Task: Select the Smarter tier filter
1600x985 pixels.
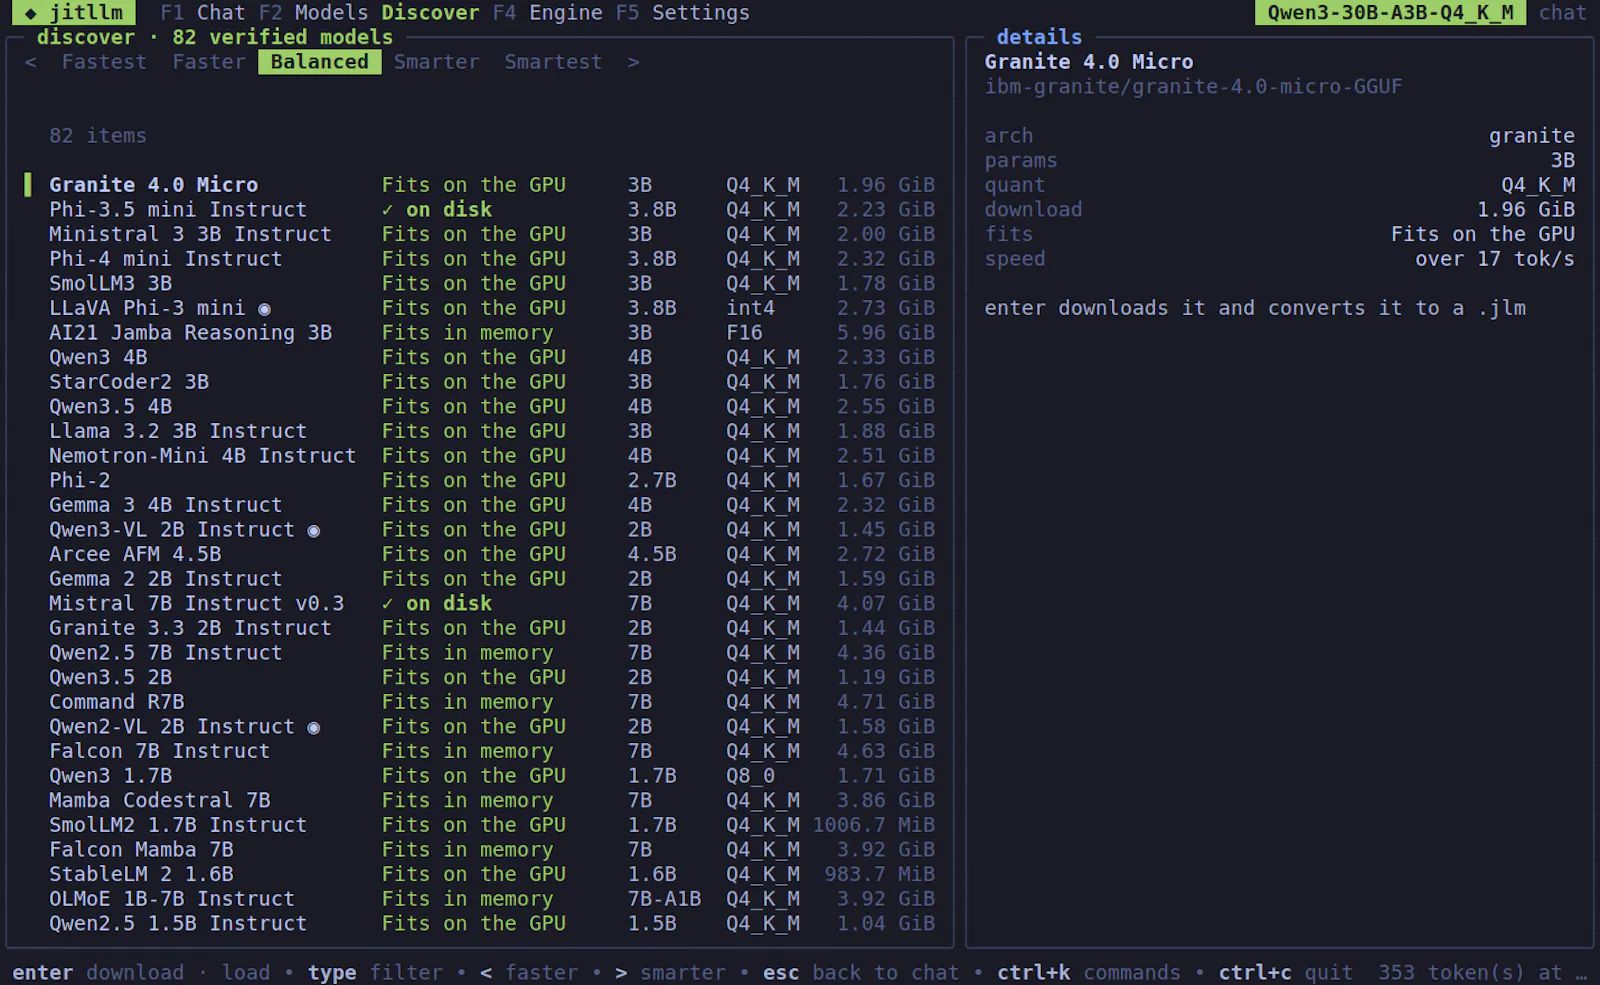Action: pyautogui.click(x=436, y=62)
